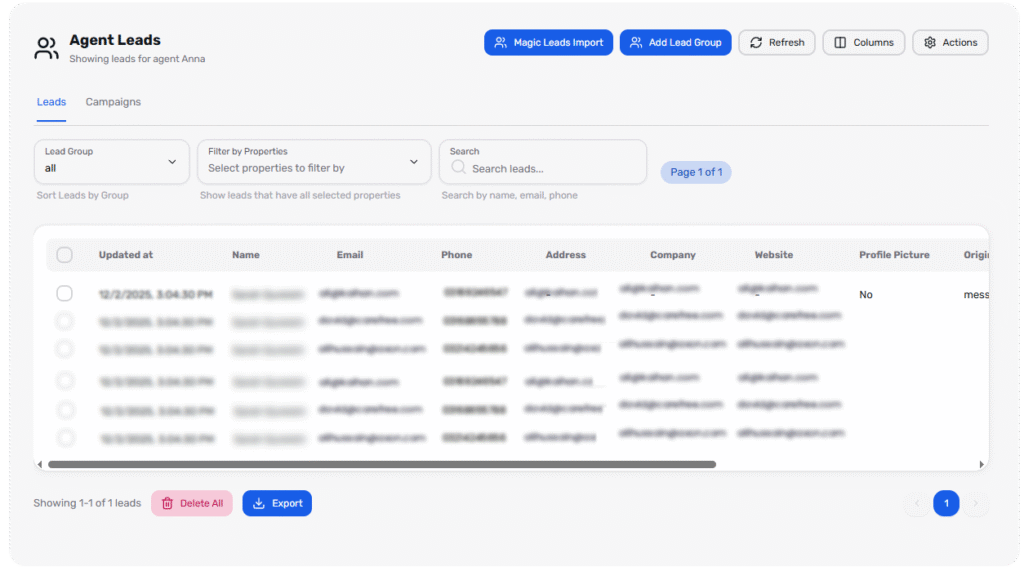Click the Magic Leads Import button

coord(548,43)
